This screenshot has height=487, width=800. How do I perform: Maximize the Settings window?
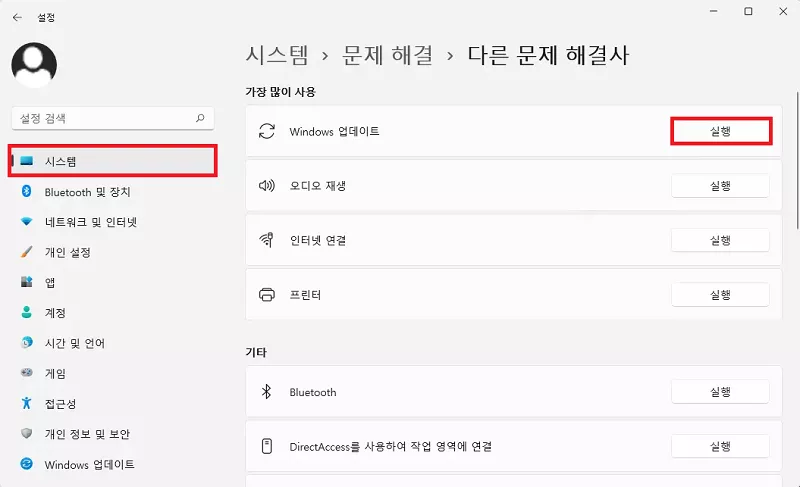point(748,11)
